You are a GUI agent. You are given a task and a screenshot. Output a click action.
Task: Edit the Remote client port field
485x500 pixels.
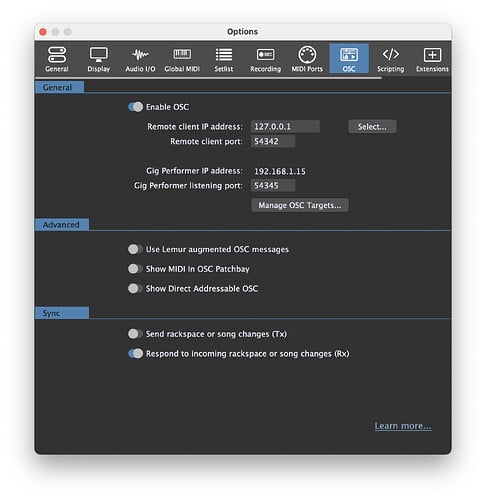coord(273,141)
